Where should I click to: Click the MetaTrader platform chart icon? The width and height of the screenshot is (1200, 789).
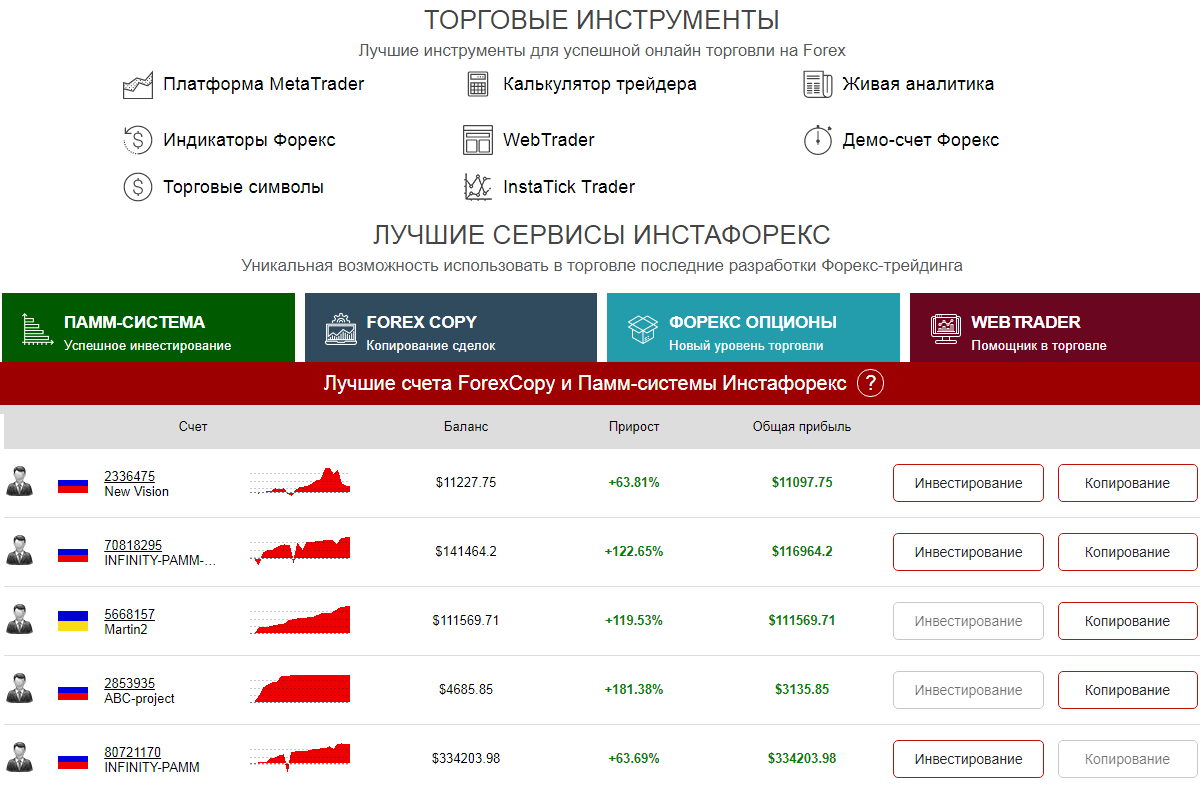pyautogui.click(x=137, y=85)
